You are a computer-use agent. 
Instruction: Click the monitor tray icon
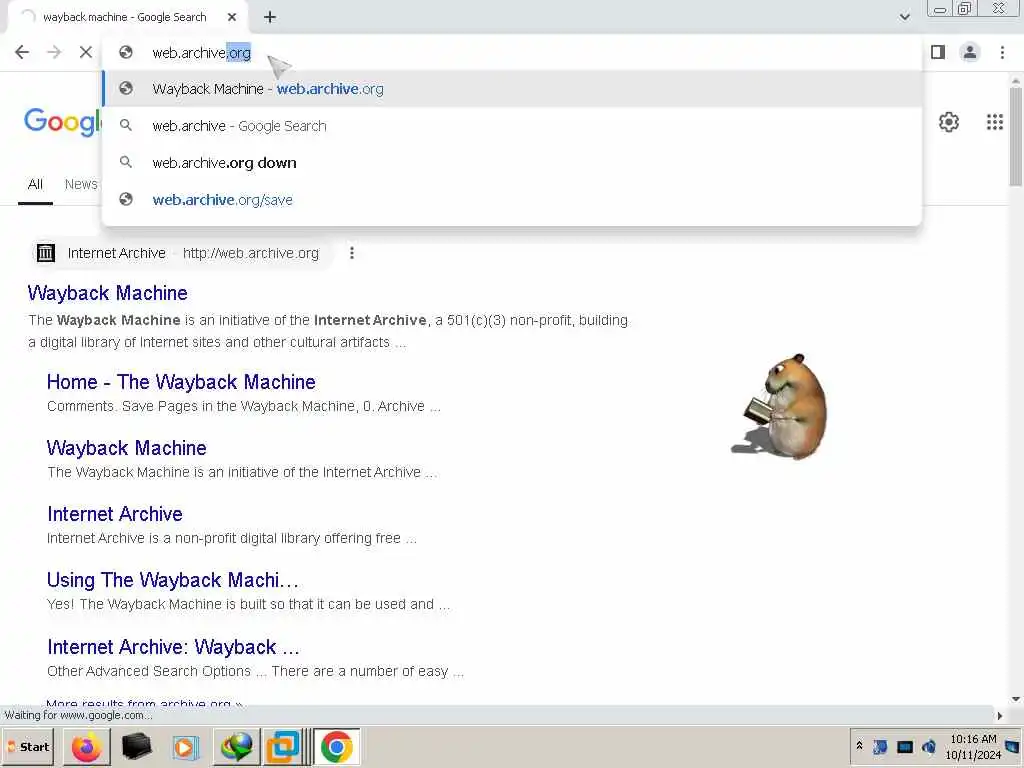(904, 747)
